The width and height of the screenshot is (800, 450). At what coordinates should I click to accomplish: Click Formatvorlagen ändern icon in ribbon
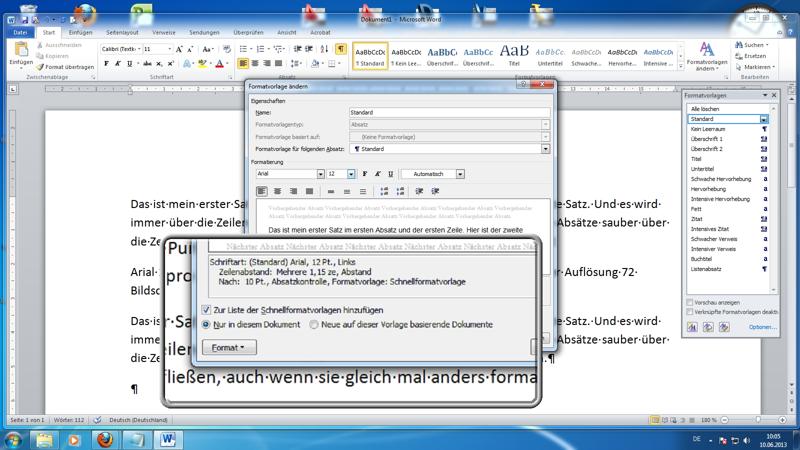(x=707, y=50)
